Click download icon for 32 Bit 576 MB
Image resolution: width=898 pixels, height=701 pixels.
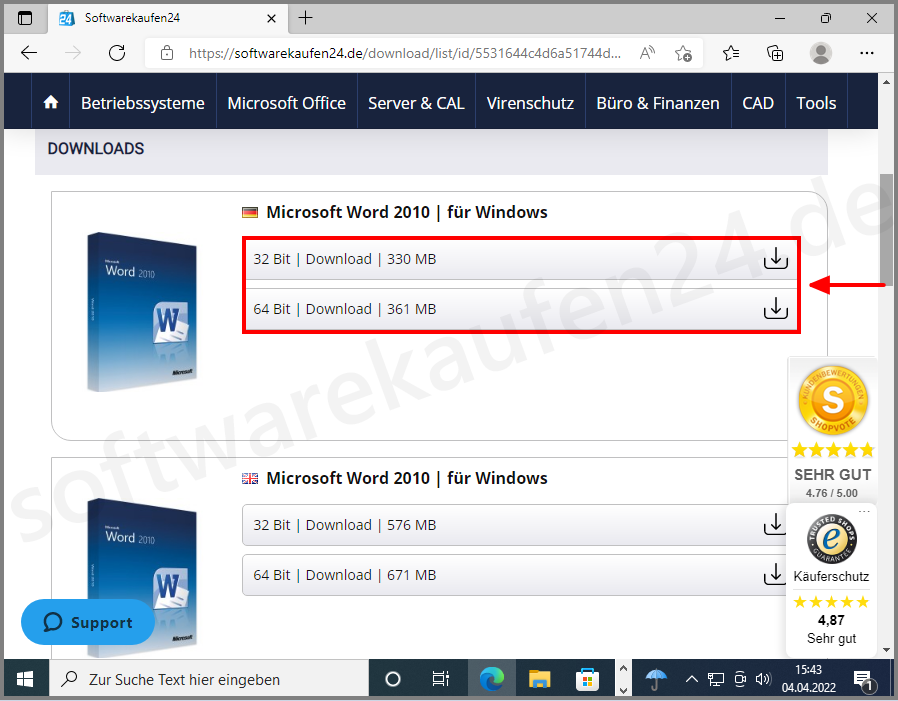click(774, 524)
